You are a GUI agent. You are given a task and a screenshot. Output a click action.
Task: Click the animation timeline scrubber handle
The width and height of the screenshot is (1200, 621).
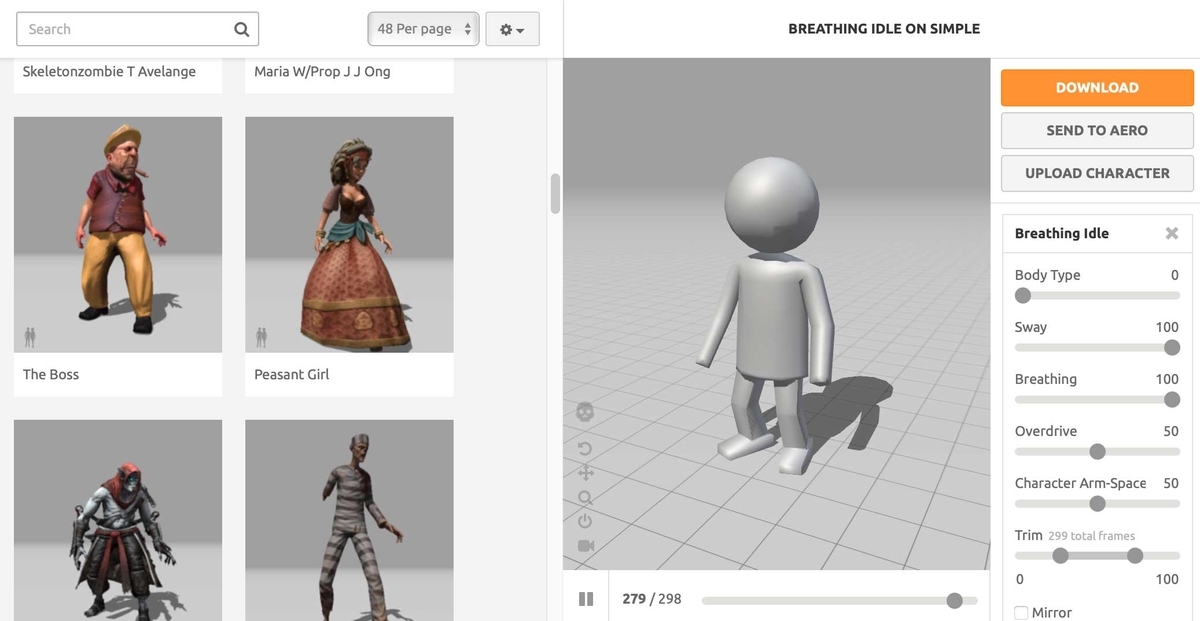coord(954,600)
